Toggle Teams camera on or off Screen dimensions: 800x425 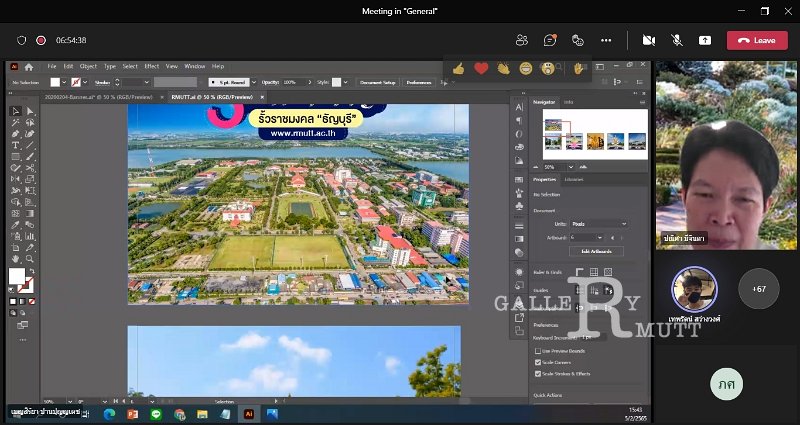coord(648,40)
